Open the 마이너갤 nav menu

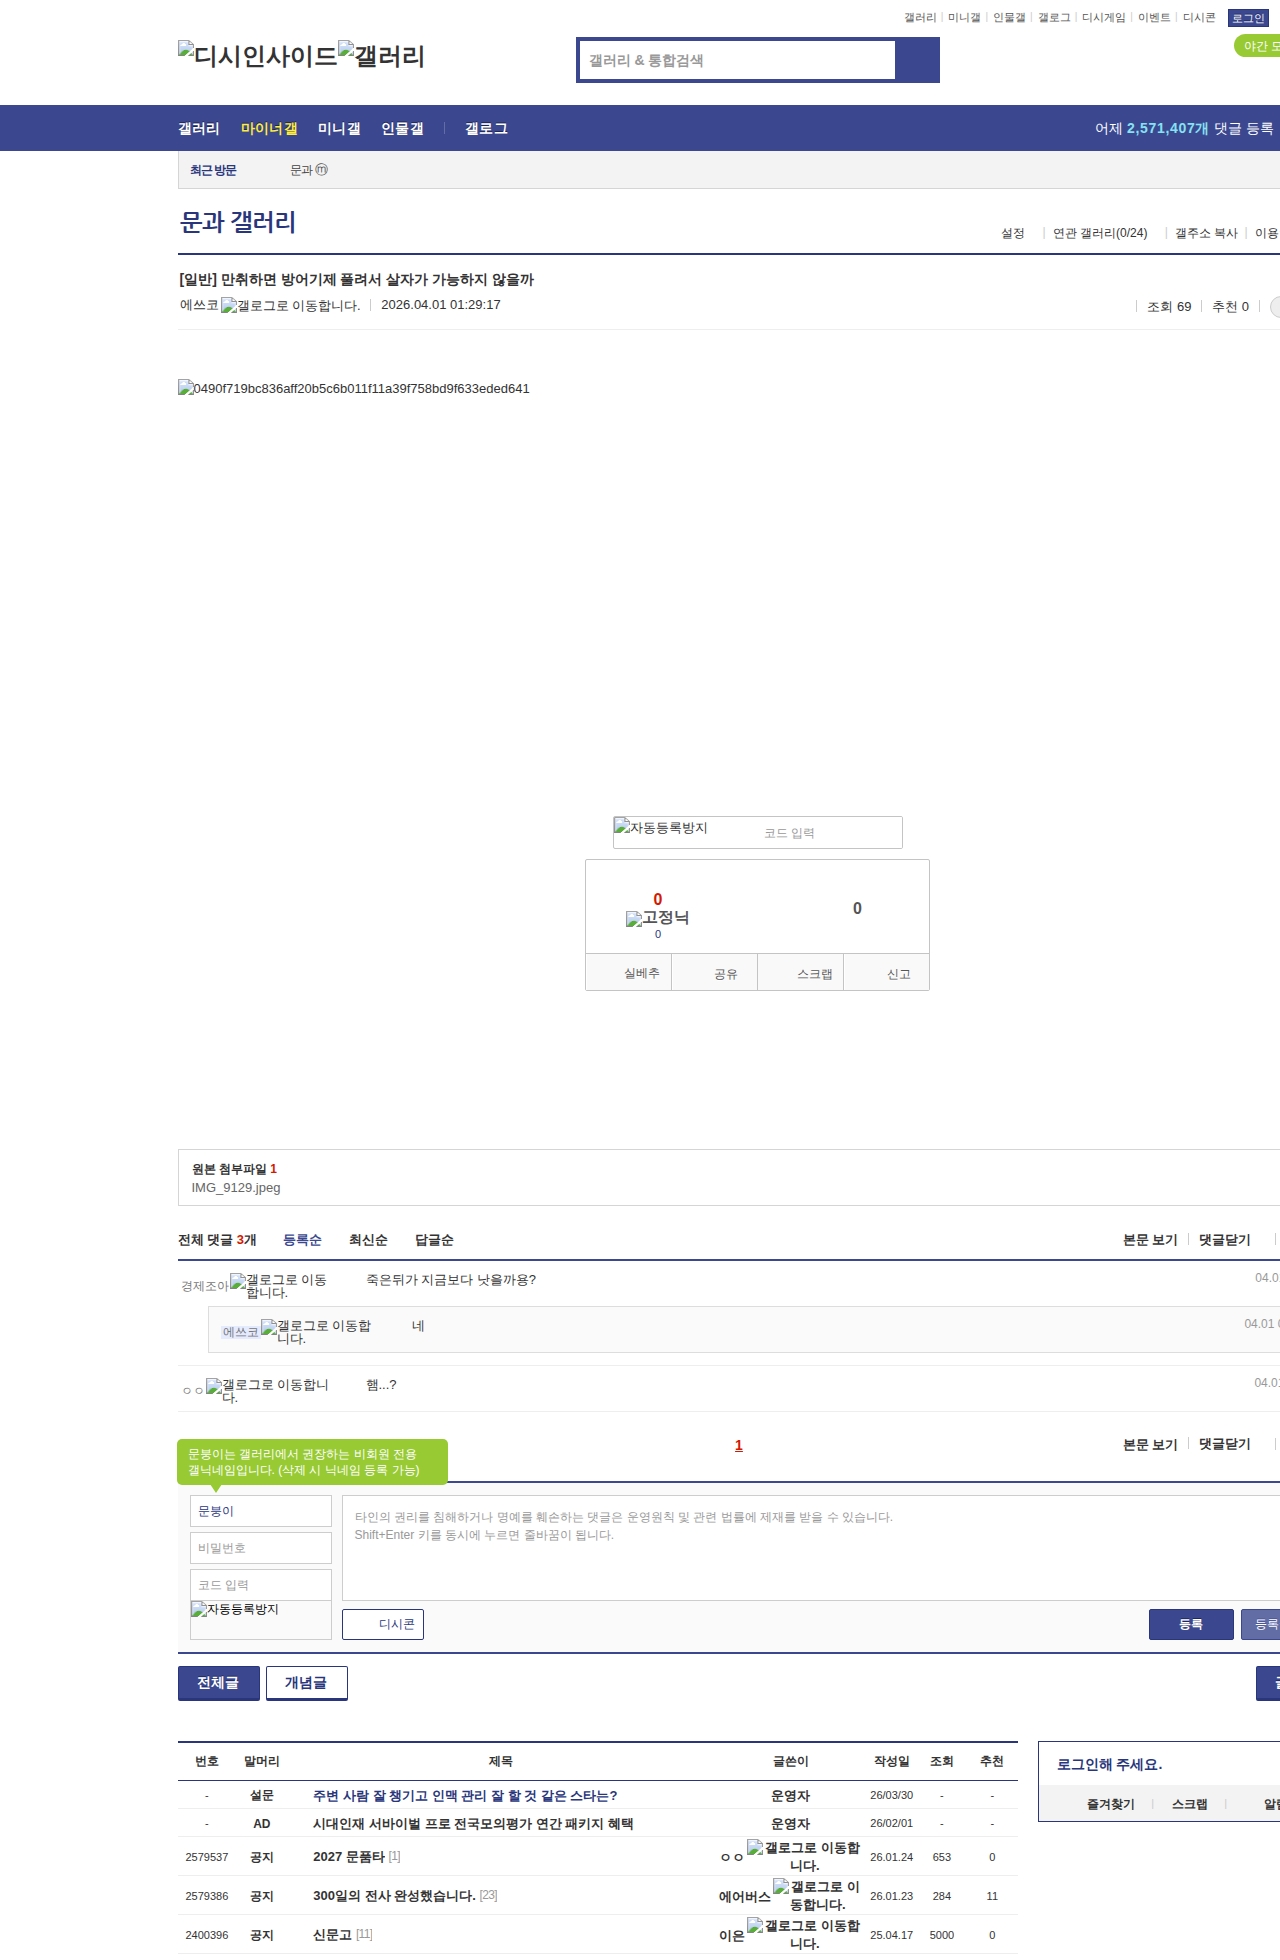[x=269, y=128]
